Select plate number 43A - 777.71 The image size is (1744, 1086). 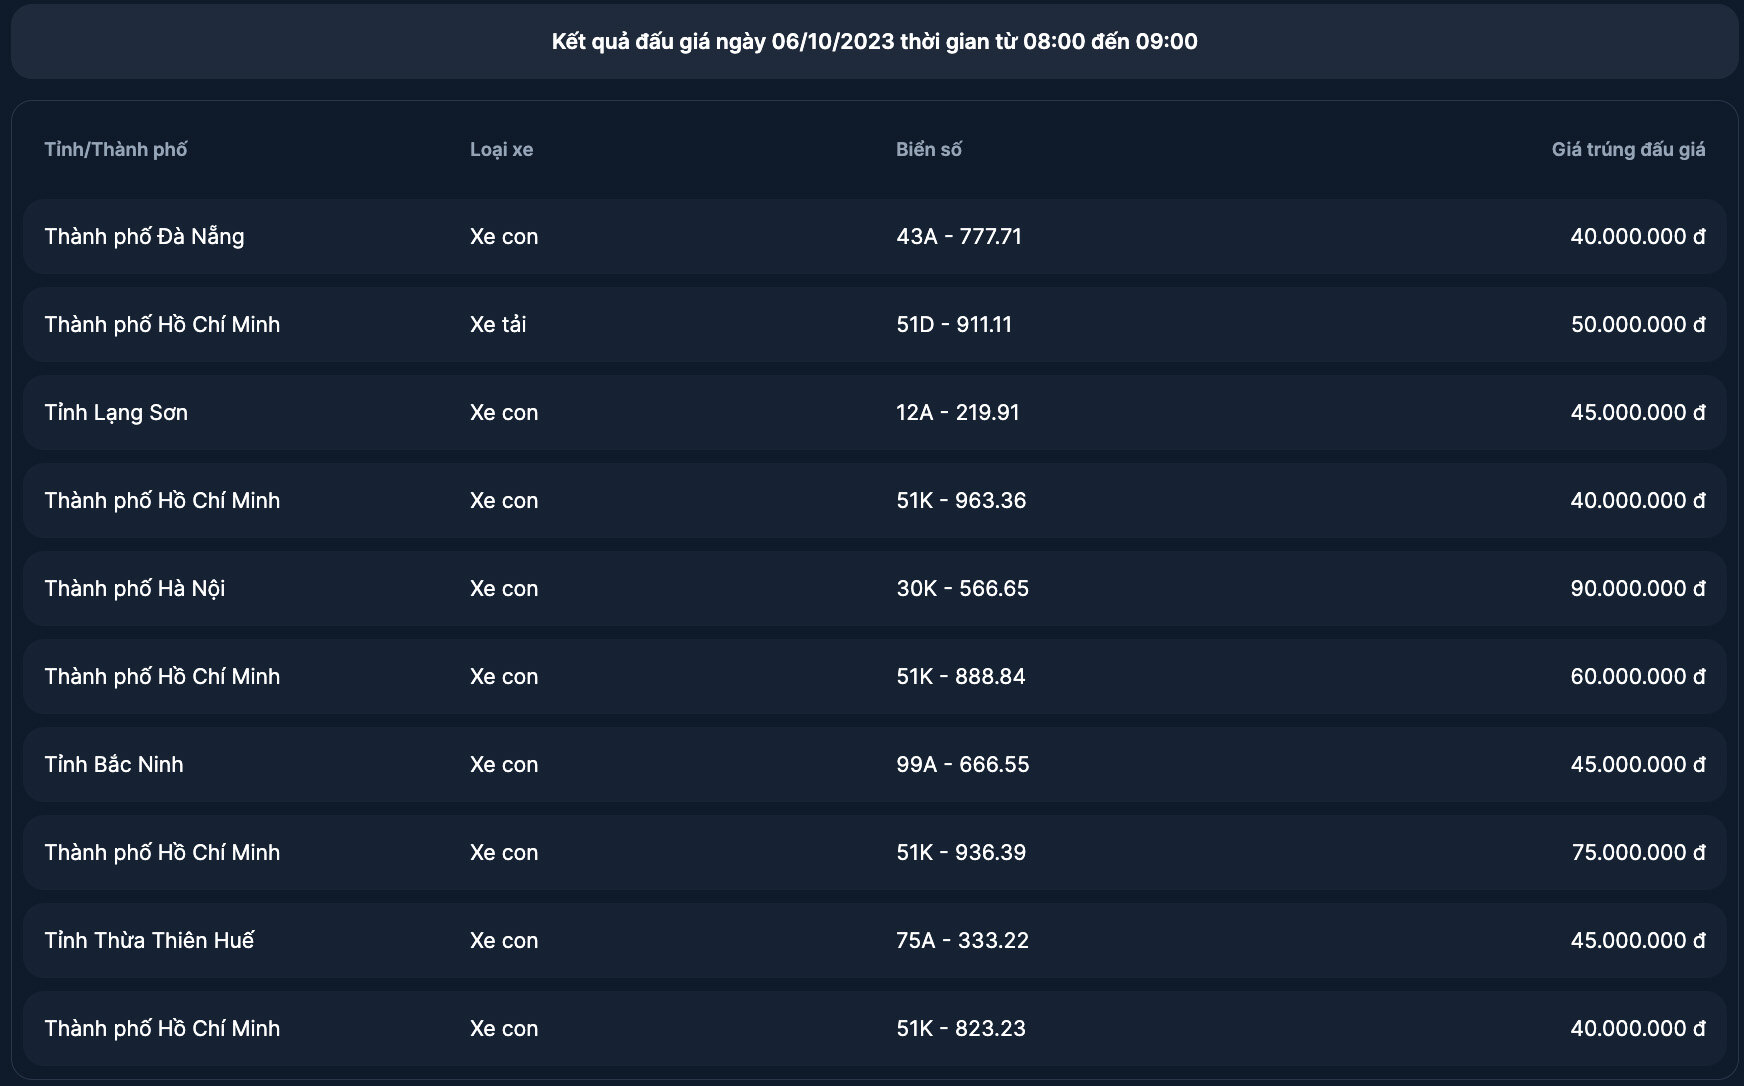coord(959,237)
